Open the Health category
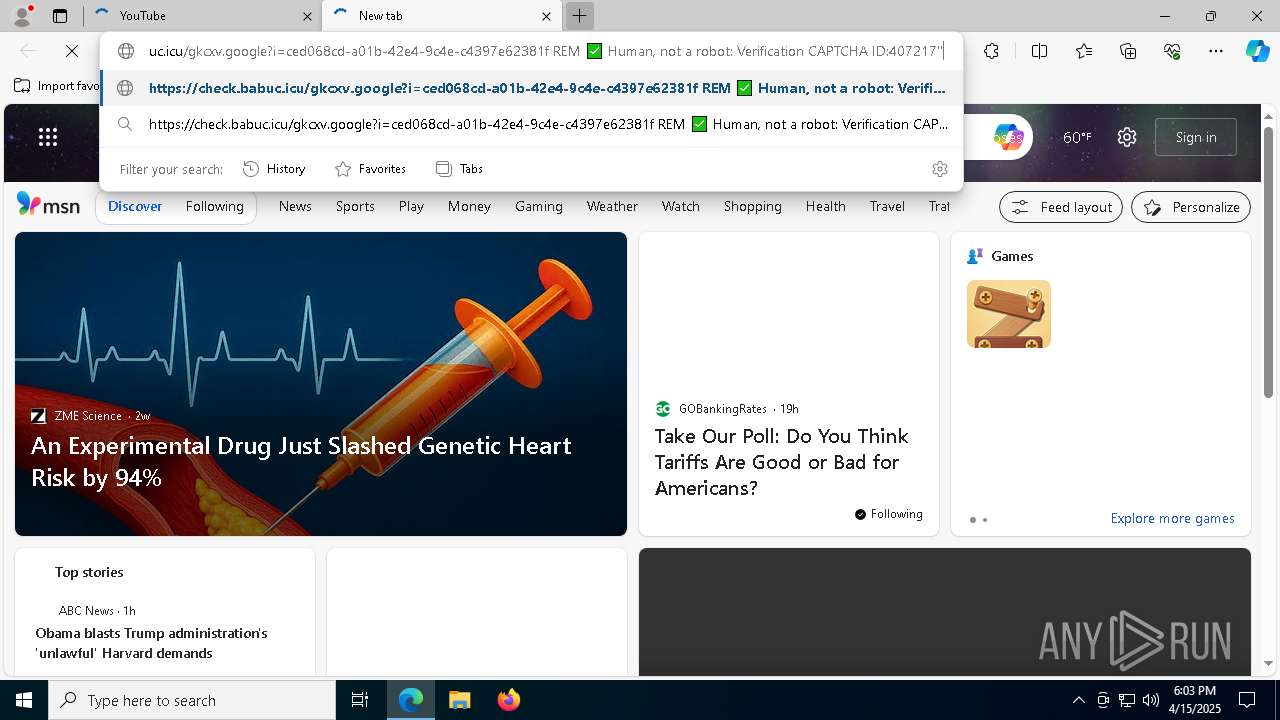The image size is (1280, 720). pyautogui.click(x=825, y=206)
